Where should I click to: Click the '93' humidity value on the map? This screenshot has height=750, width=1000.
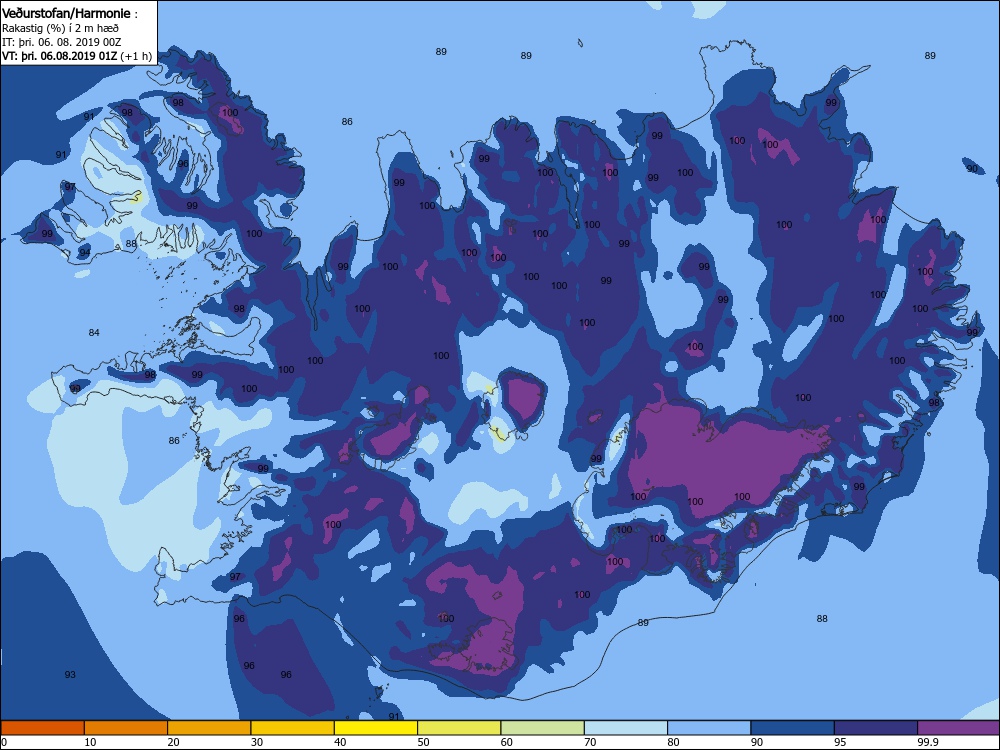70,674
